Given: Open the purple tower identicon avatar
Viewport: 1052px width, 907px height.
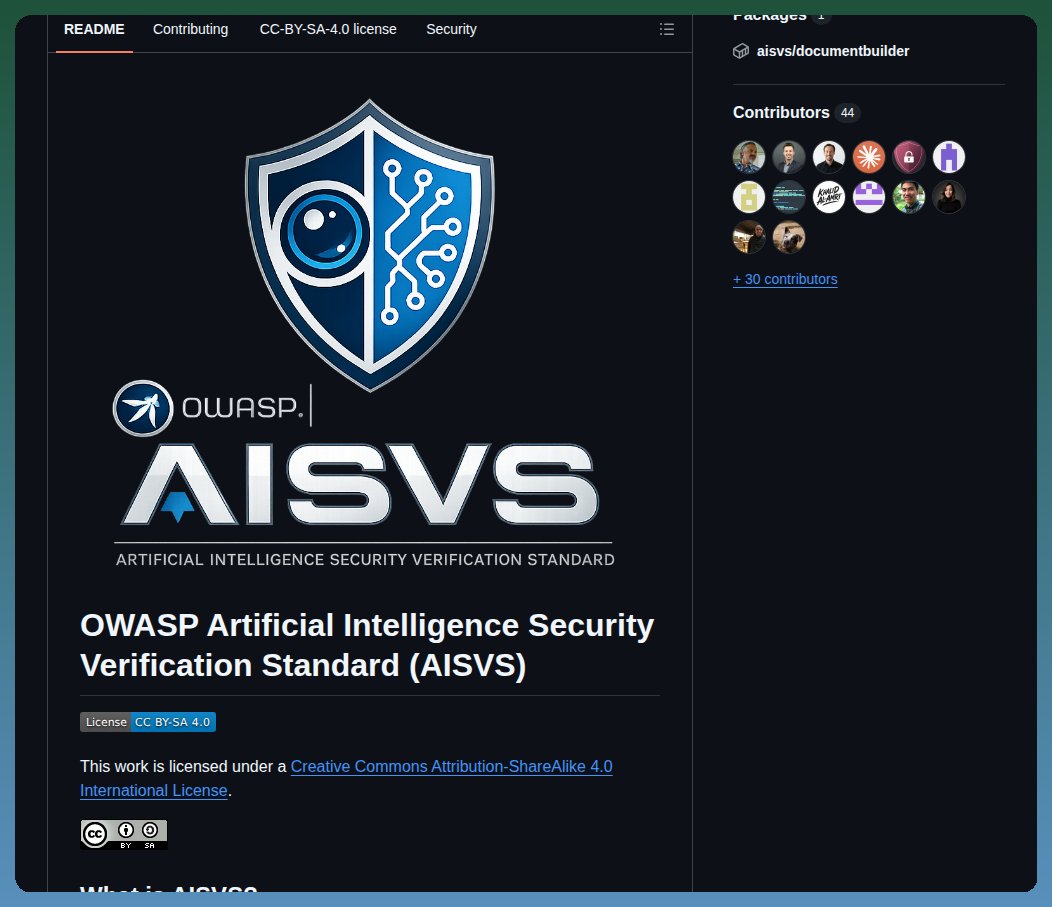Looking at the screenshot, I should [x=949, y=157].
